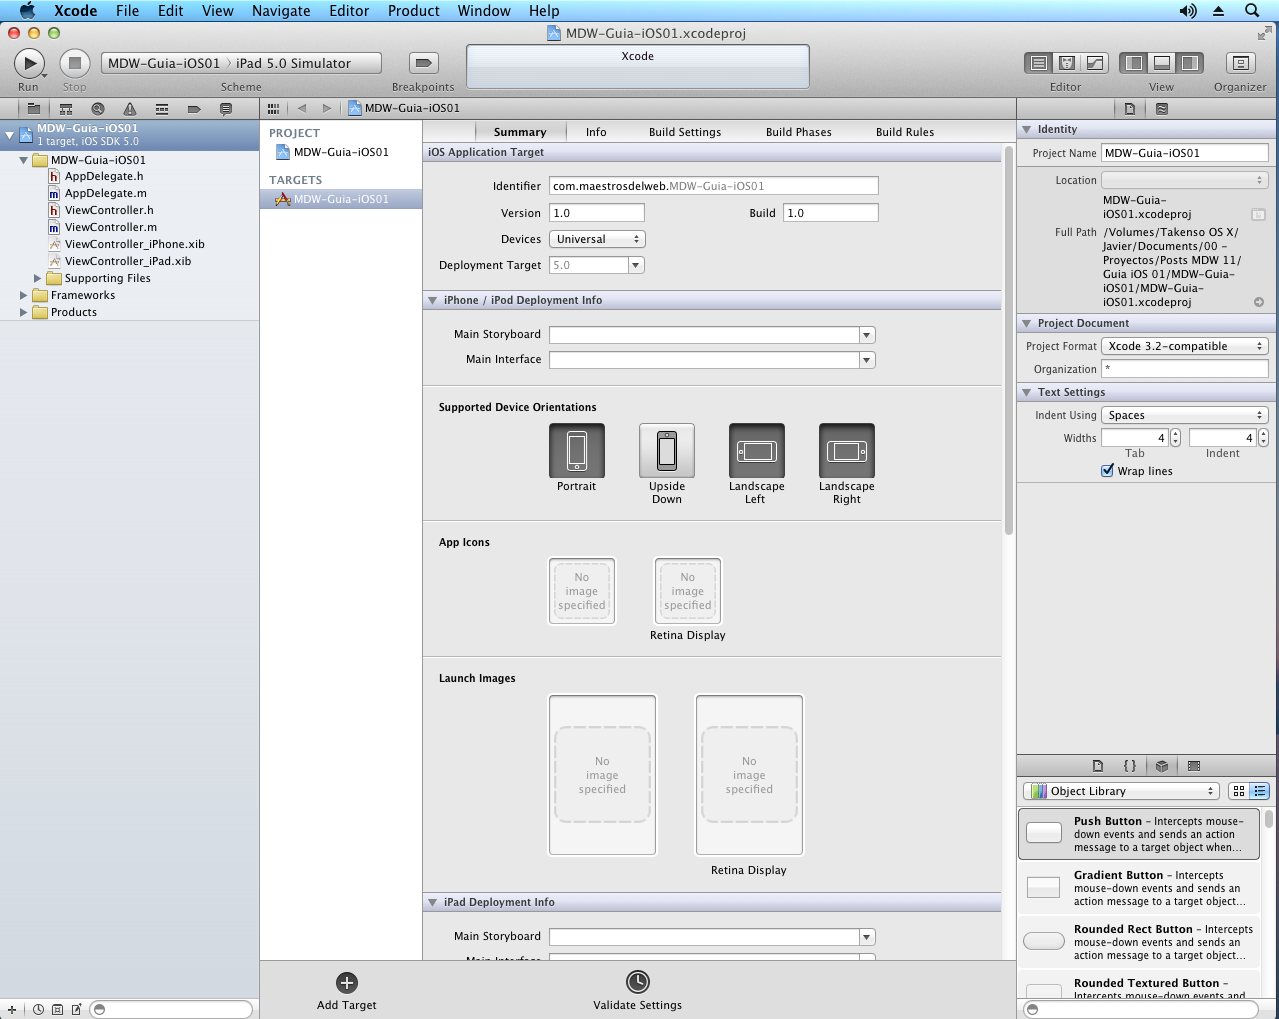The width and height of the screenshot is (1279, 1019).
Task: Show the Project navigator folder icon
Action: pos(34,108)
